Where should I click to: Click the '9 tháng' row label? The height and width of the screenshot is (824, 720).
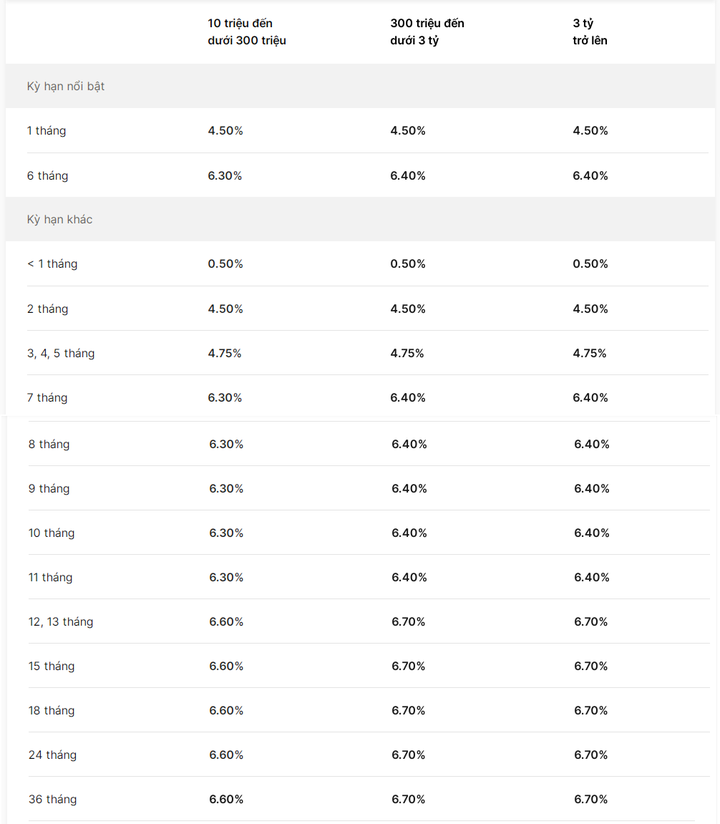coord(48,489)
